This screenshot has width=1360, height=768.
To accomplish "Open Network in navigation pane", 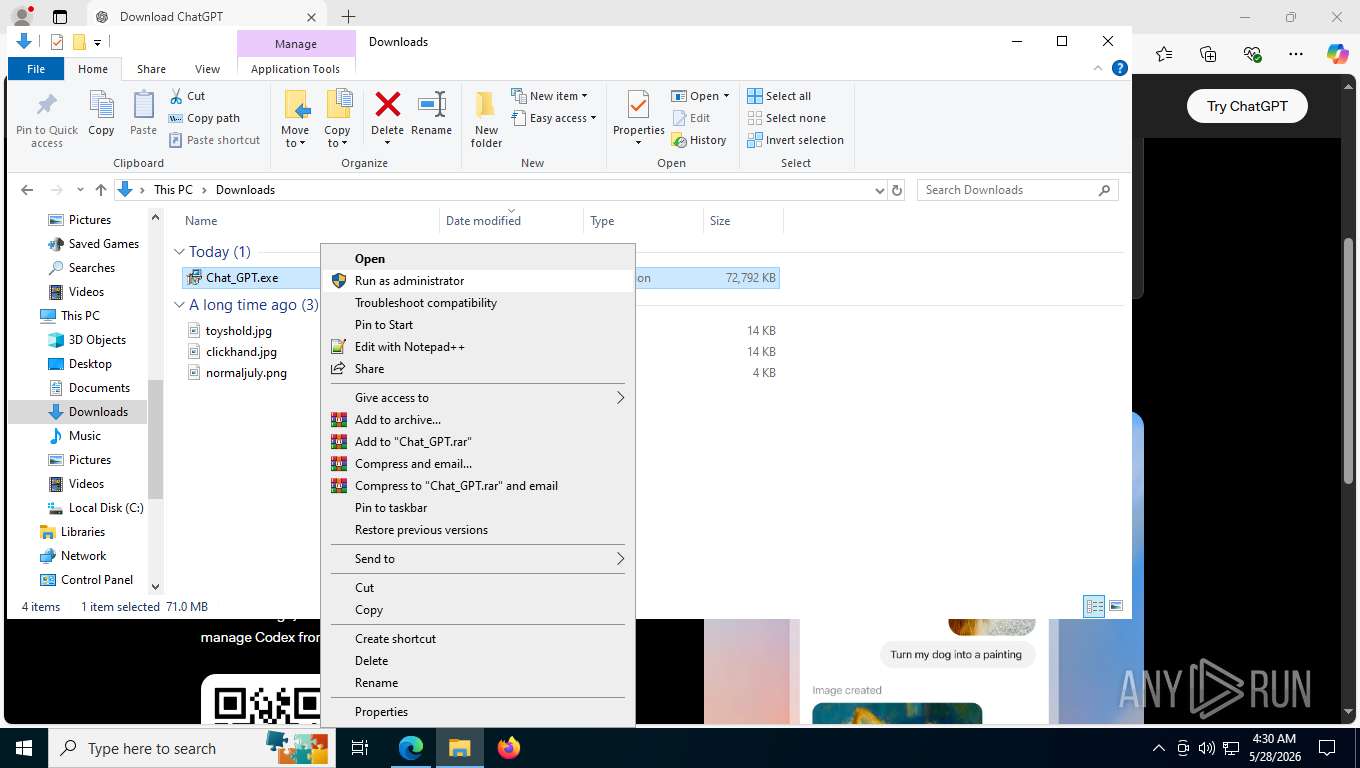I will point(83,556).
